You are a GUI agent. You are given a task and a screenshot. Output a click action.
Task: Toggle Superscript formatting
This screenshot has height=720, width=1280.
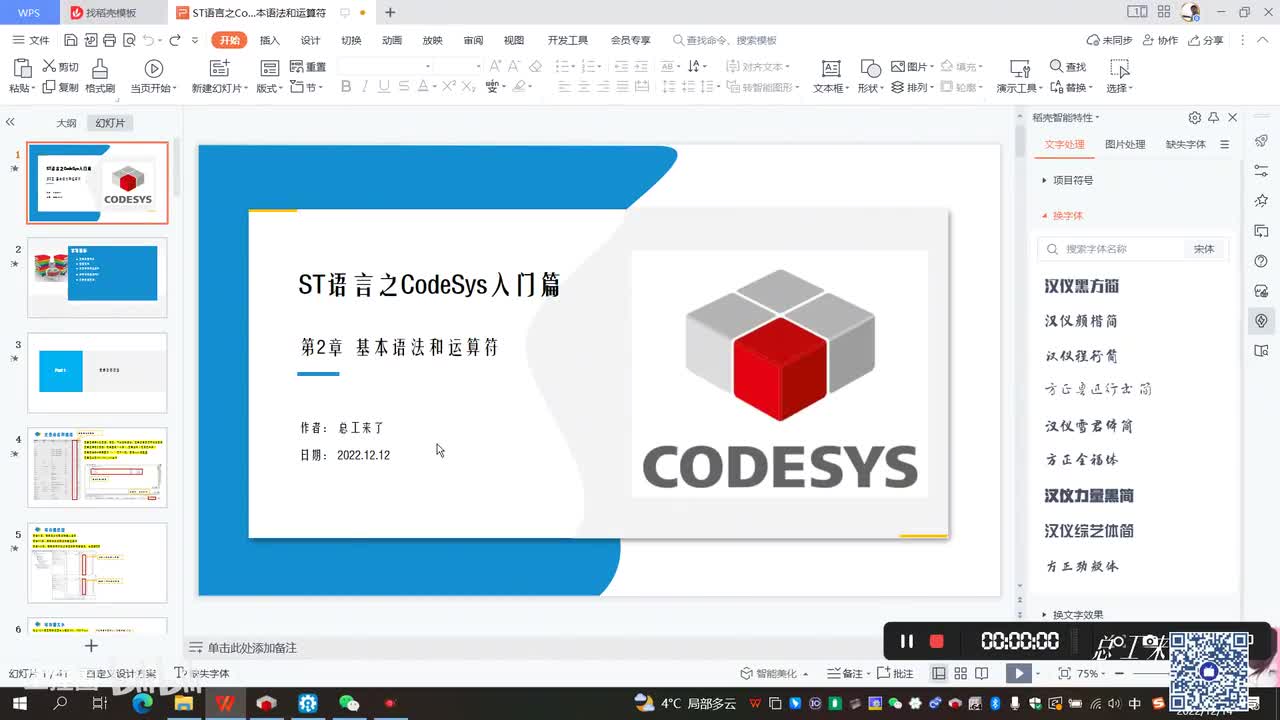click(448, 87)
